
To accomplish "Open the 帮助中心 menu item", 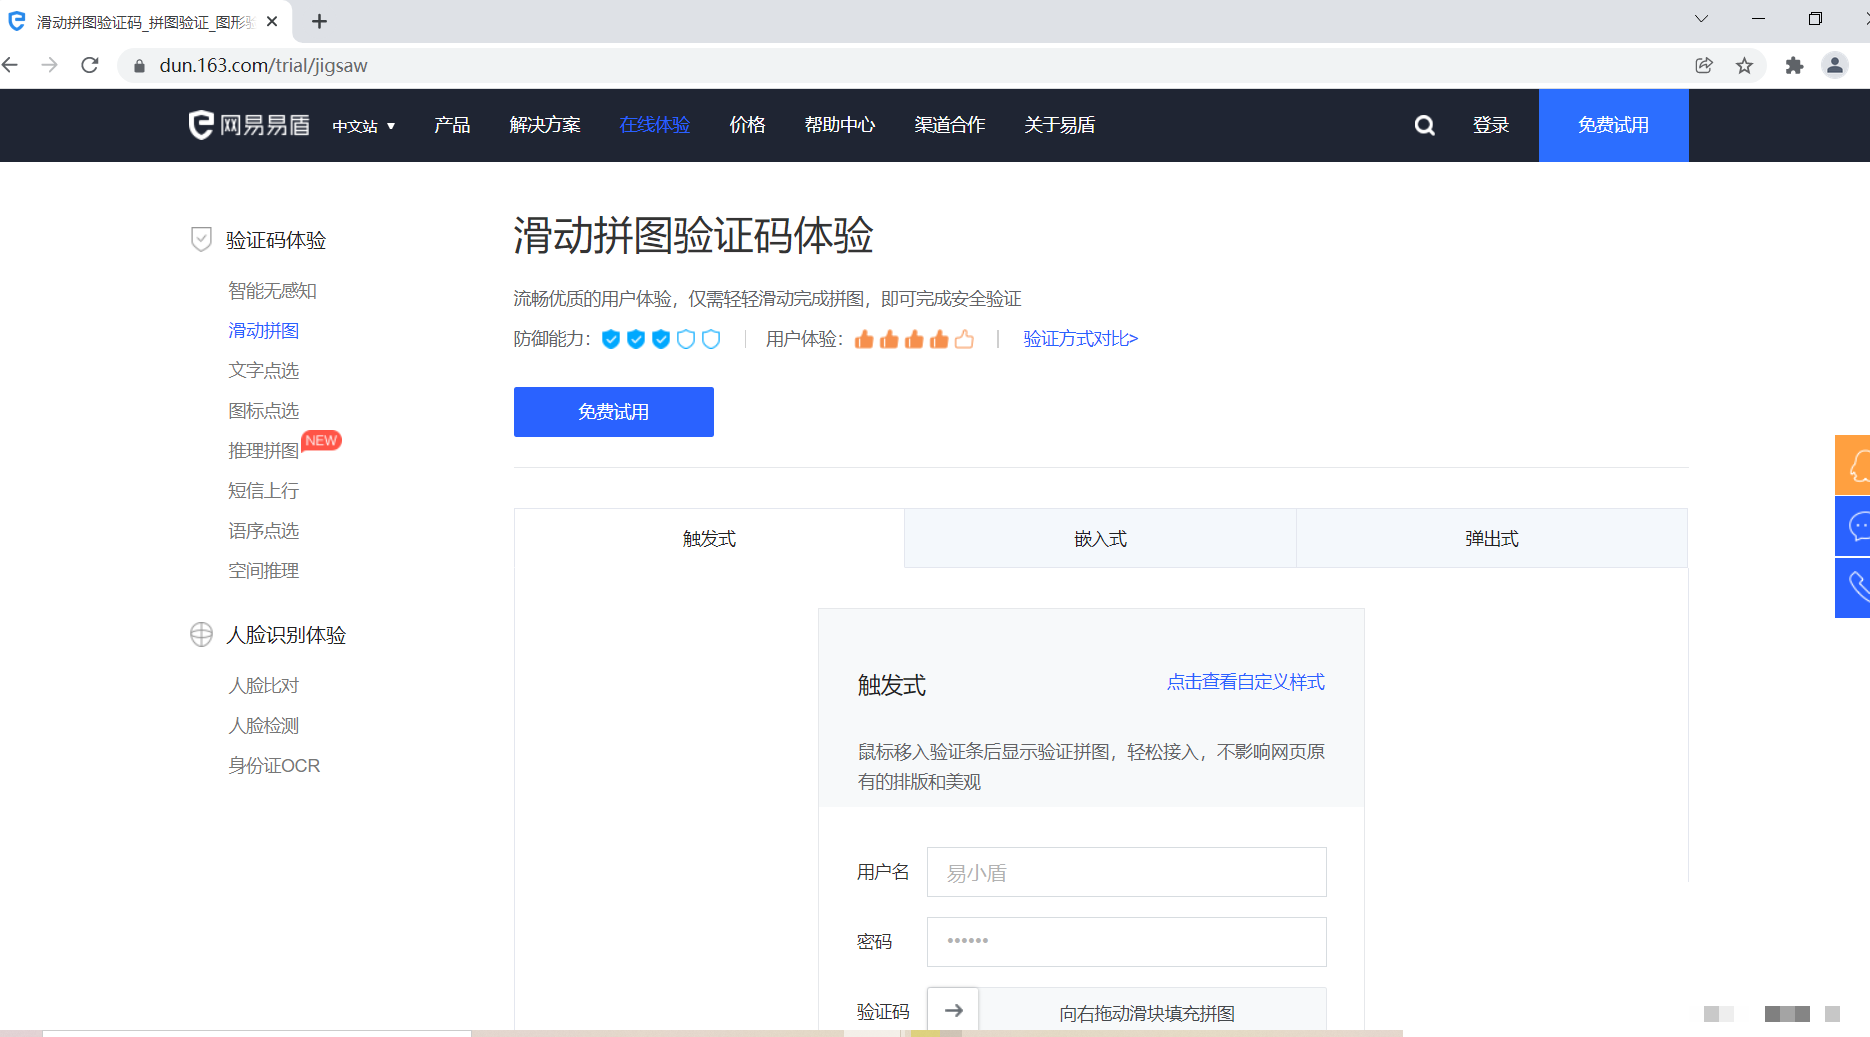I will tap(840, 125).
